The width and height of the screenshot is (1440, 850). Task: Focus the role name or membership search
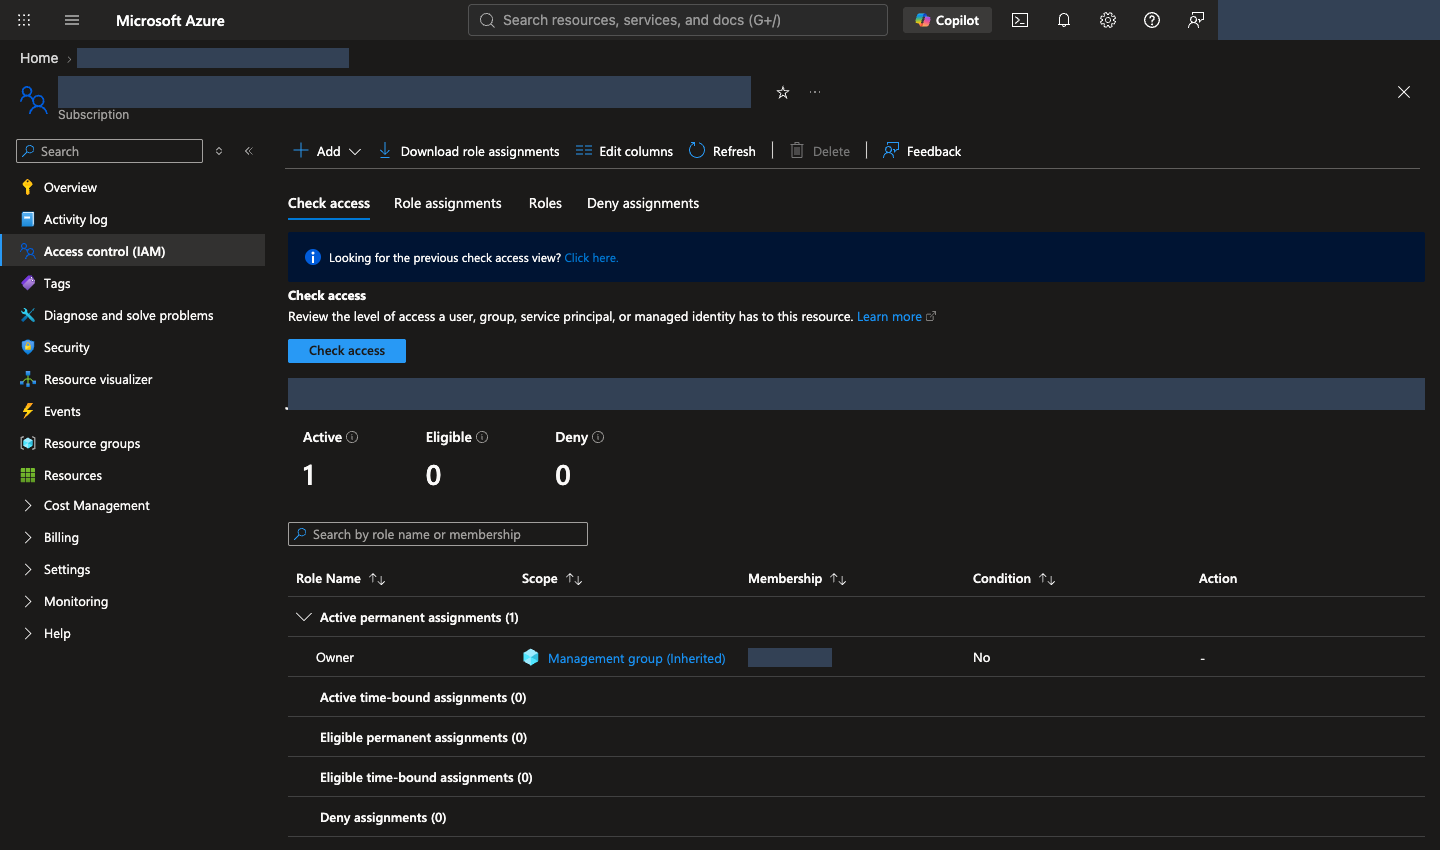click(x=438, y=534)
